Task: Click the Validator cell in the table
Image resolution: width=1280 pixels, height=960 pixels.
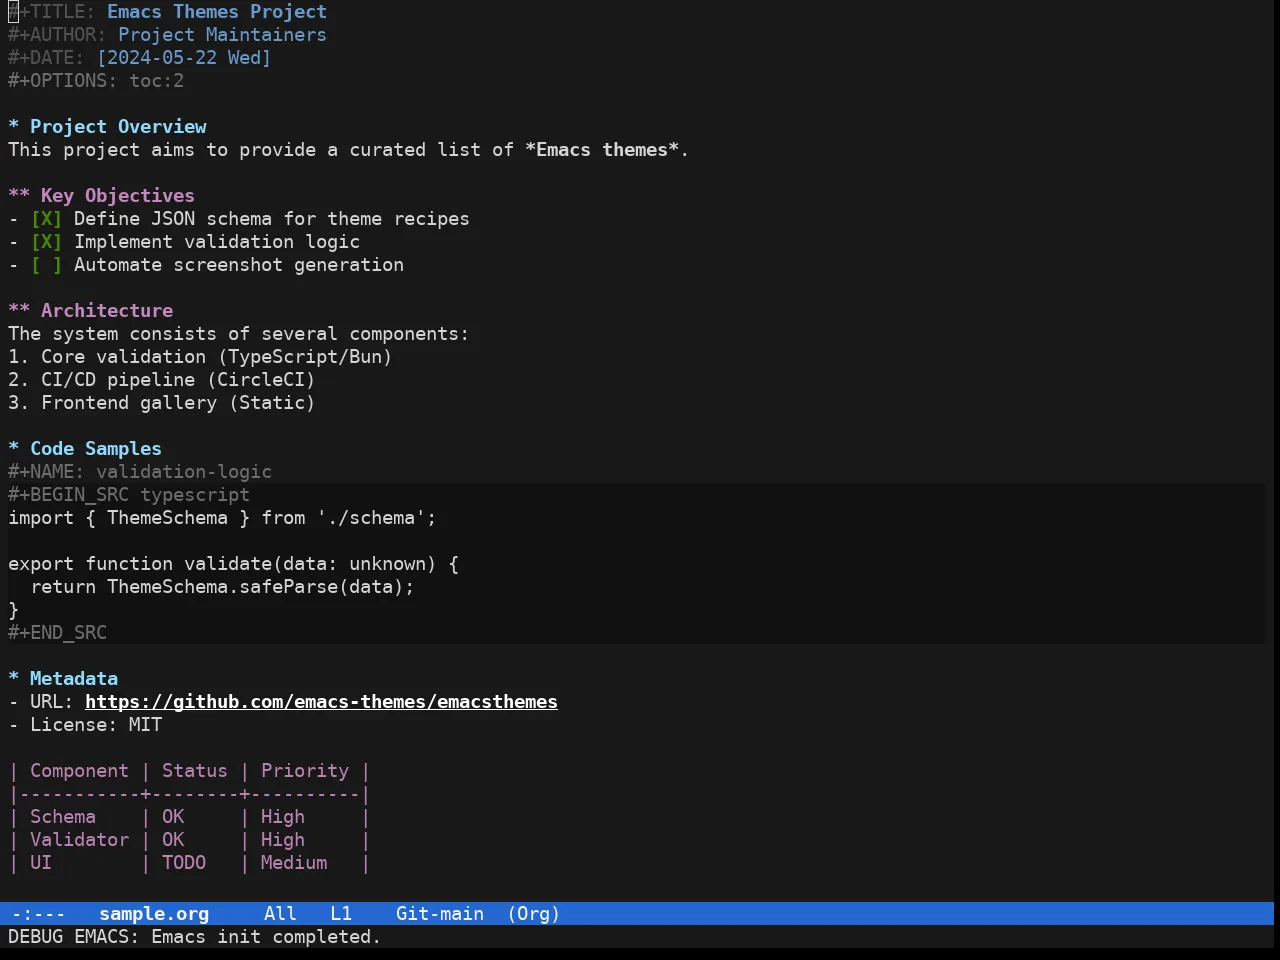Action: point(79,840)
